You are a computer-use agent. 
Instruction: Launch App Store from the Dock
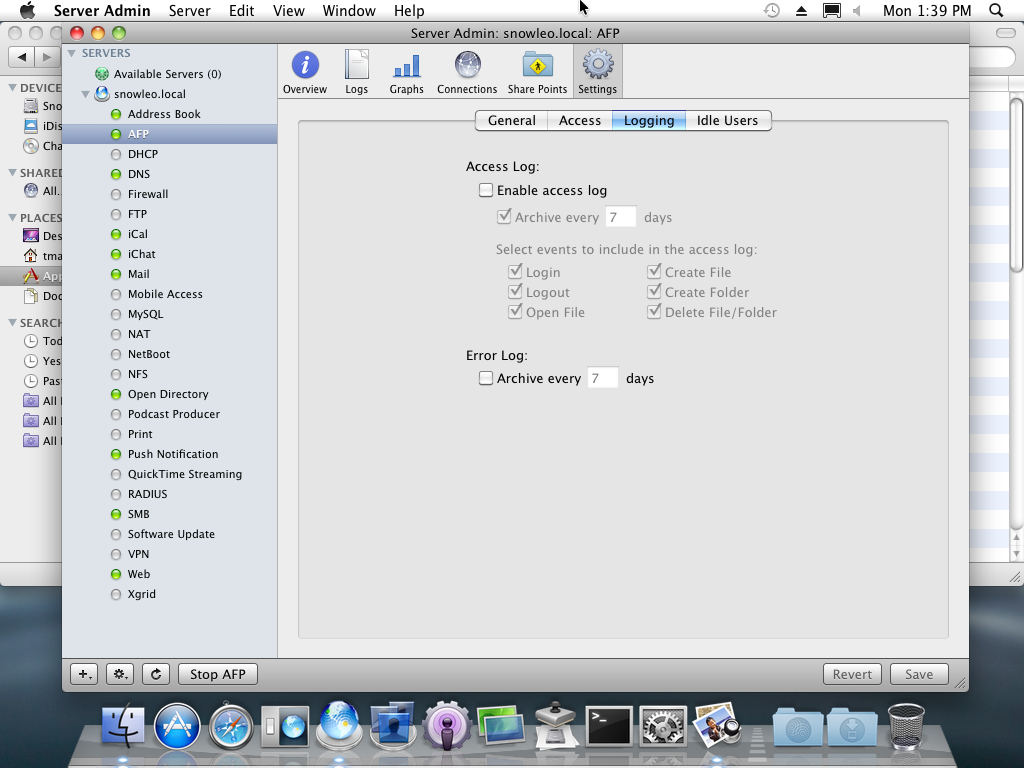pos(176,725)
